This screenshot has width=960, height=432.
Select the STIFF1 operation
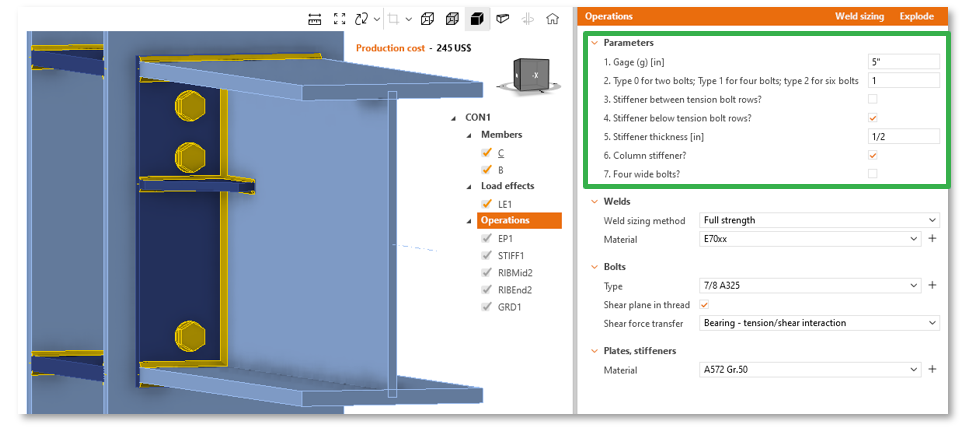coord(510,255)
